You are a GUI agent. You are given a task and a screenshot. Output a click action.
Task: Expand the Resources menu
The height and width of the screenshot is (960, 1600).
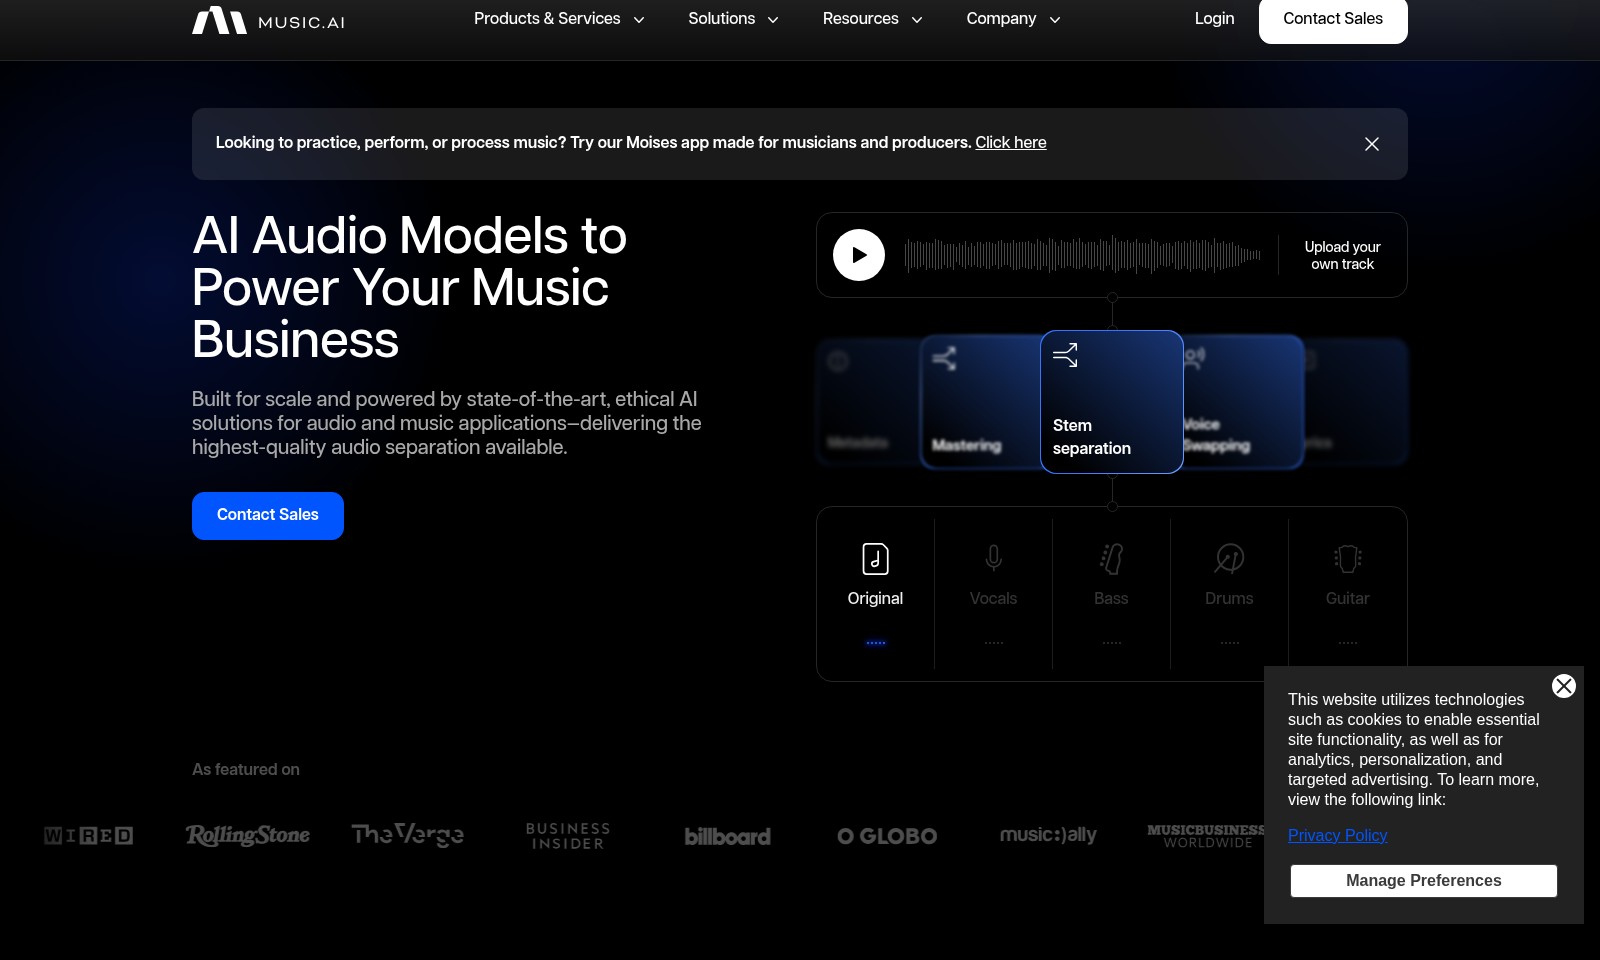pyautogui.click(x=872, y=19)
